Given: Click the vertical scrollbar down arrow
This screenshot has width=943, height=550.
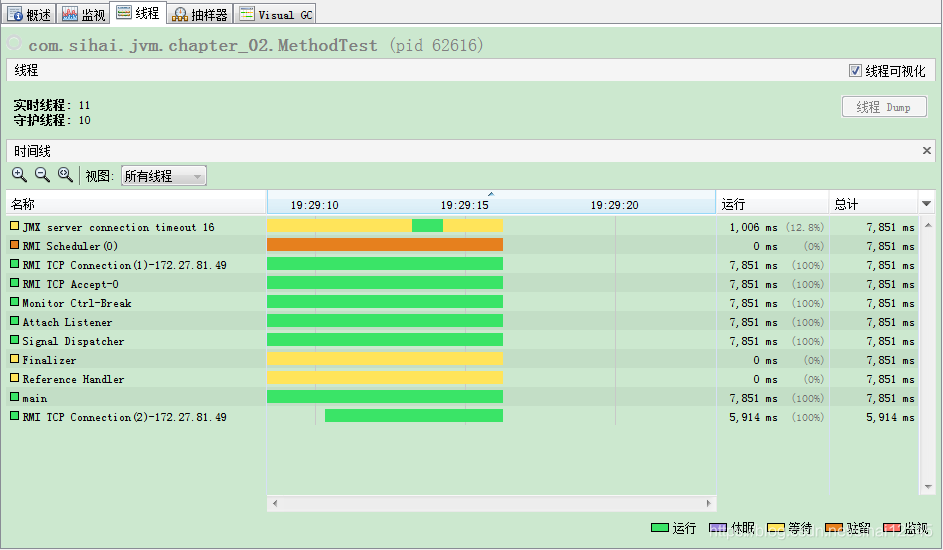Looking at the screenshot, I should [928, 487].
